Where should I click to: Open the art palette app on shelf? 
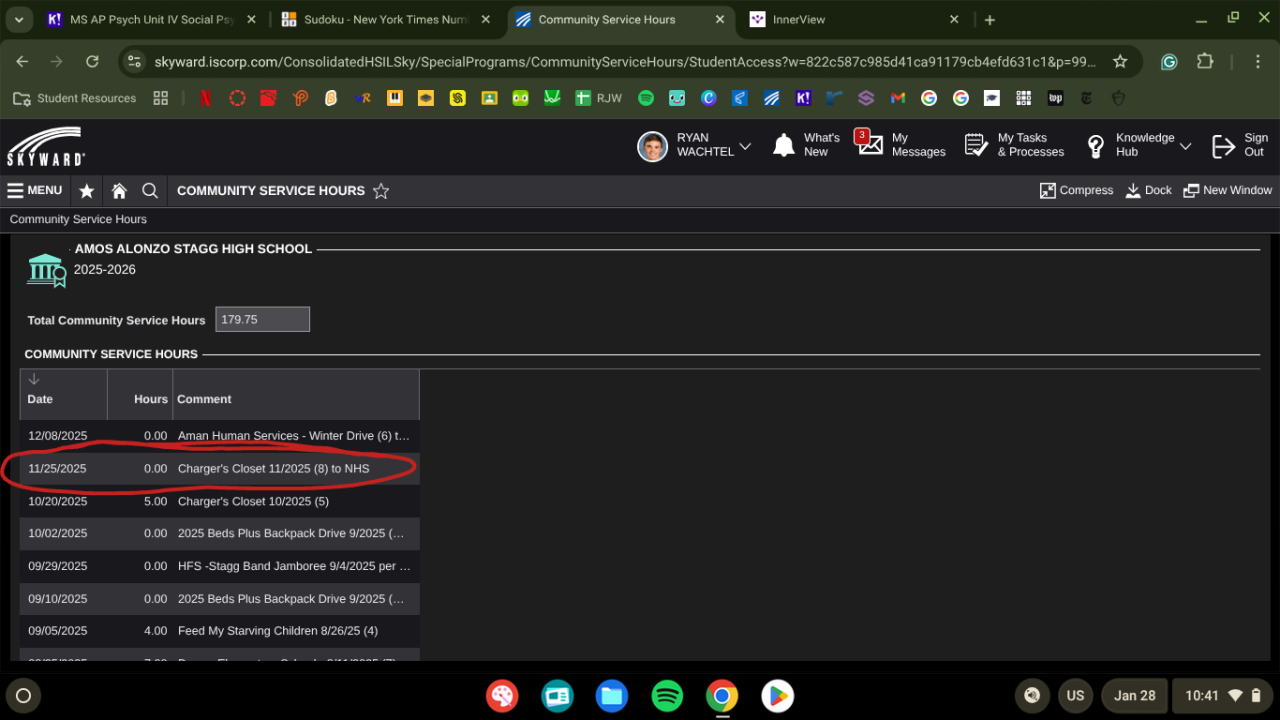tap(502, 696)
